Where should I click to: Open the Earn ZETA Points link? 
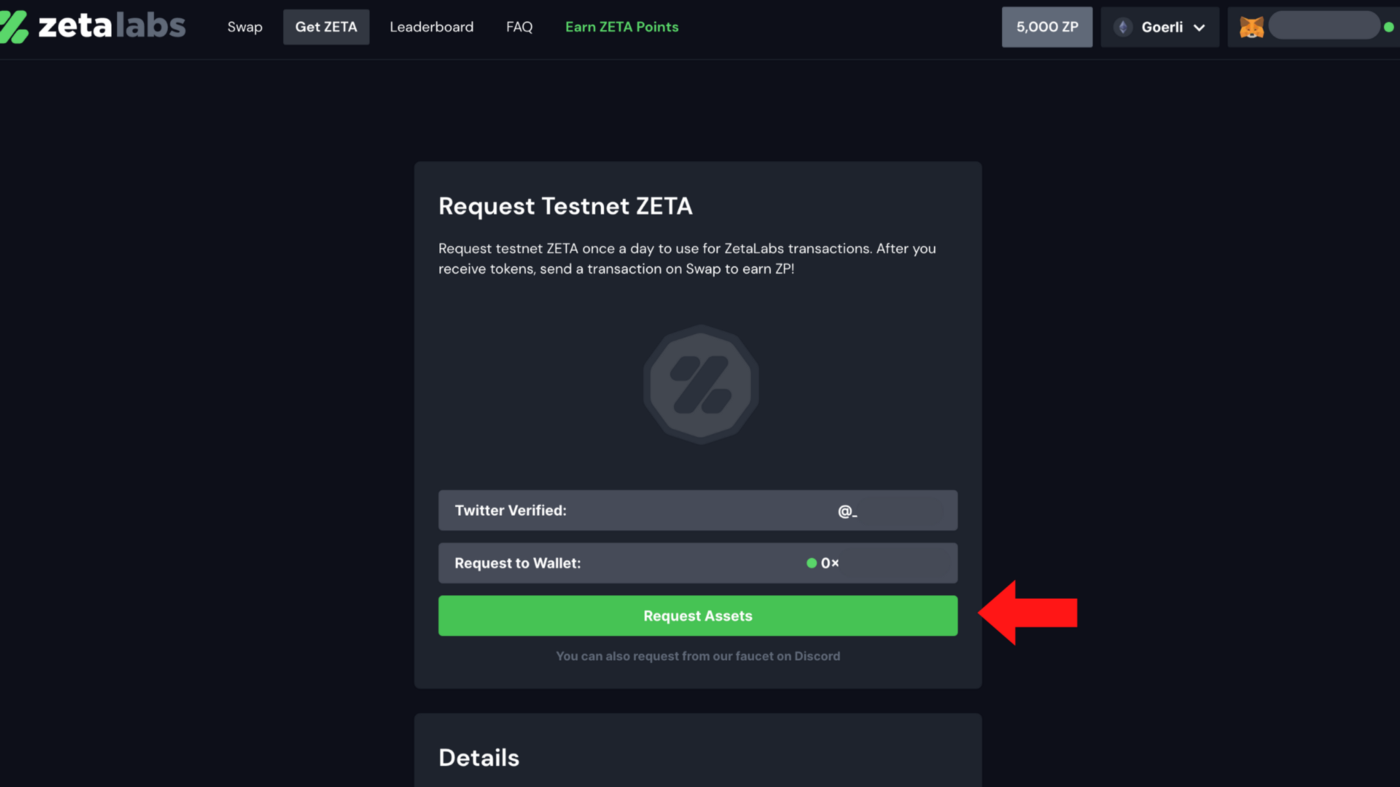pos(622,27)
